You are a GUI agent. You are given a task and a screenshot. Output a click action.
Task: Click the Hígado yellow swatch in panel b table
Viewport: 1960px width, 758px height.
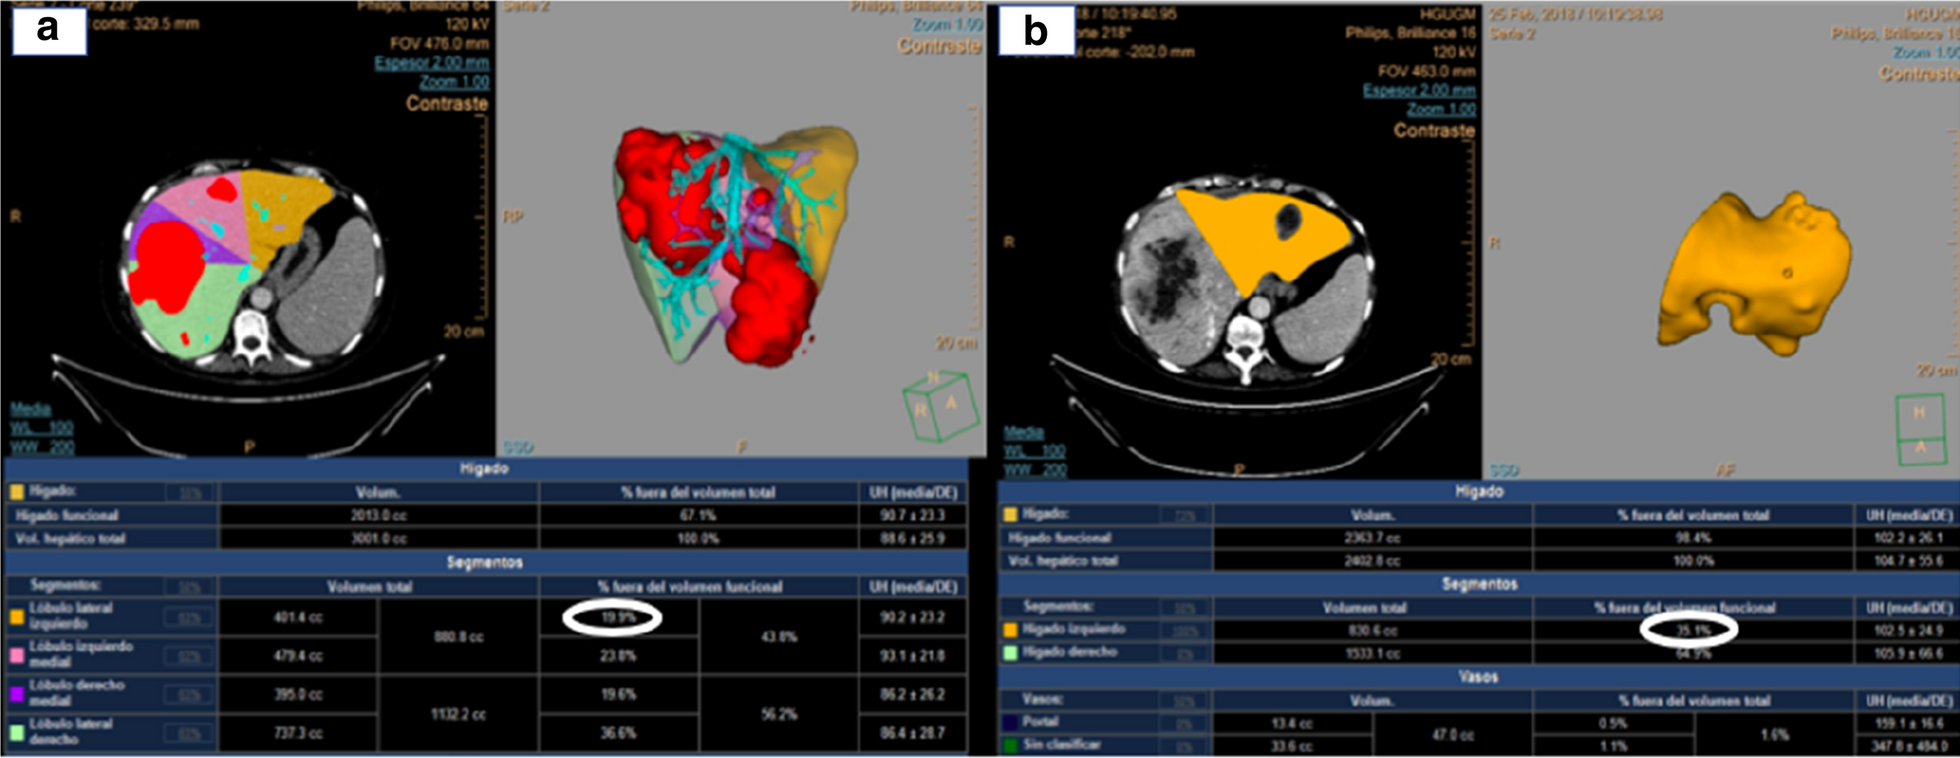pos(1010,514)
